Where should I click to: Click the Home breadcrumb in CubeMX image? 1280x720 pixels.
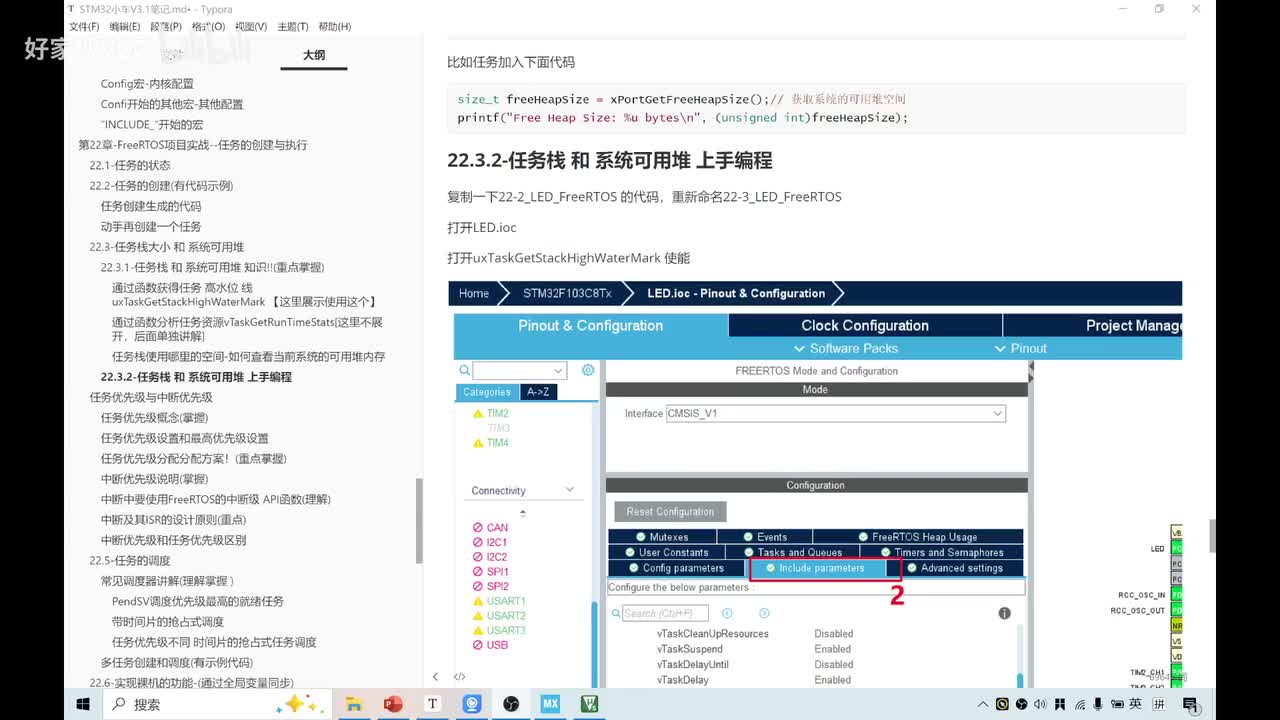pyautogui.click(x=474, y=293)
